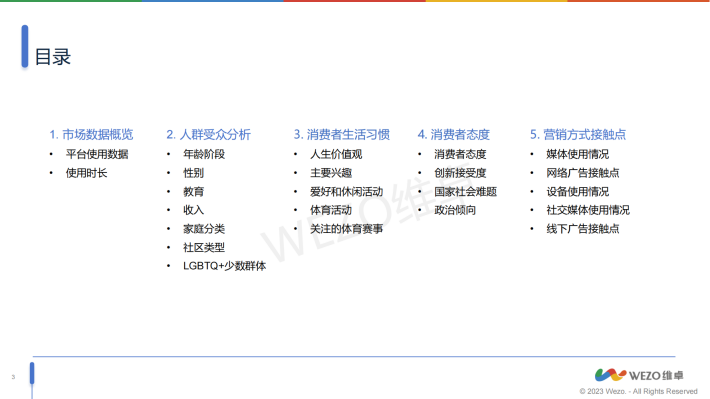Open section 1. 市场数据概览 heading
This screenshot has height=399, width=710.
(x=91, y=135)
